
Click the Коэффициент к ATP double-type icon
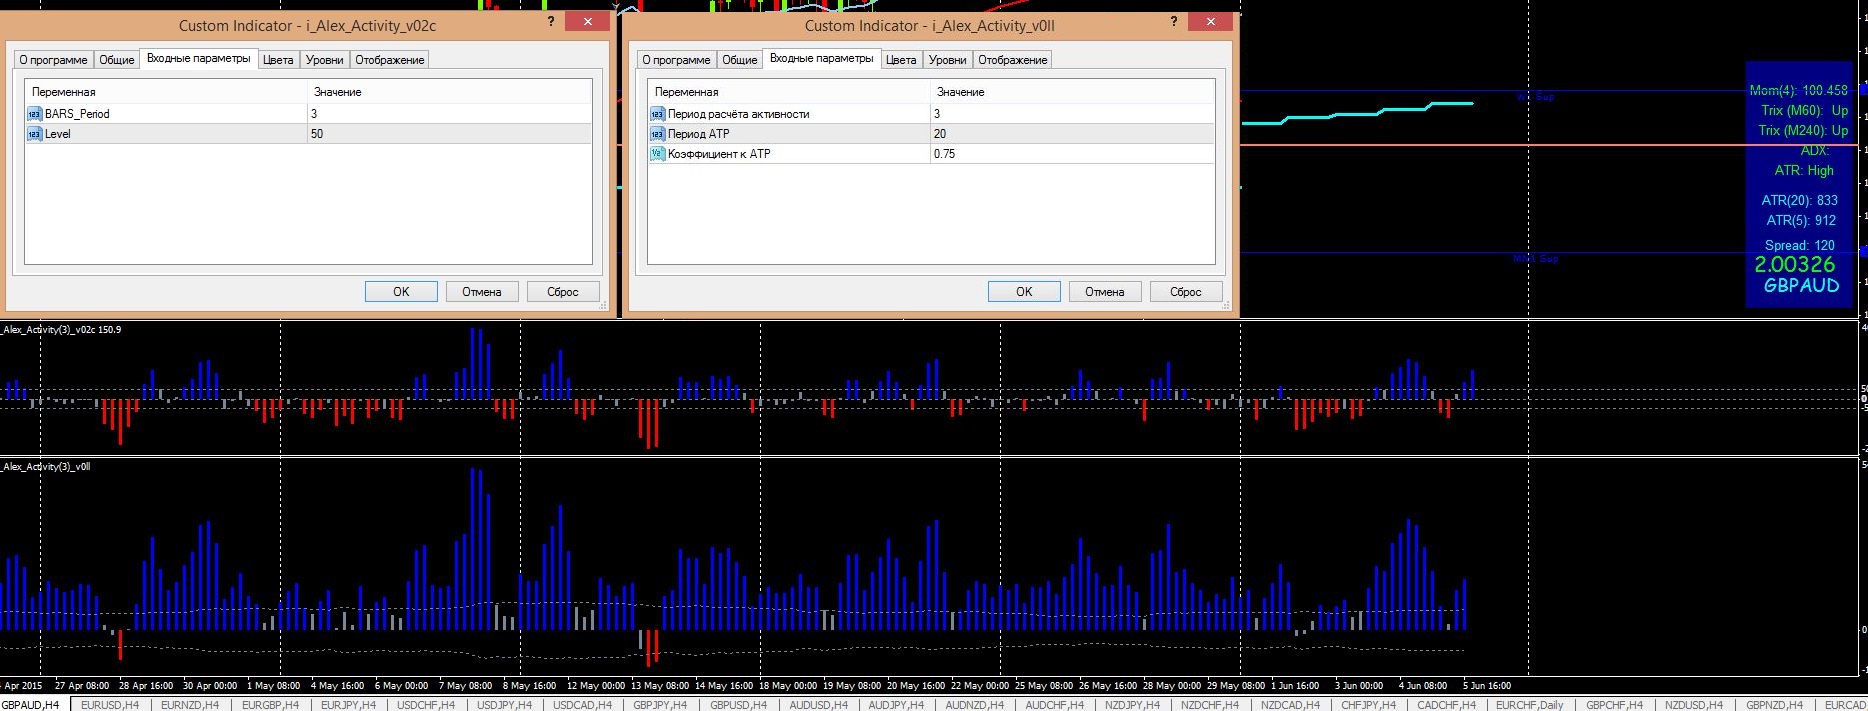[657, 154]
